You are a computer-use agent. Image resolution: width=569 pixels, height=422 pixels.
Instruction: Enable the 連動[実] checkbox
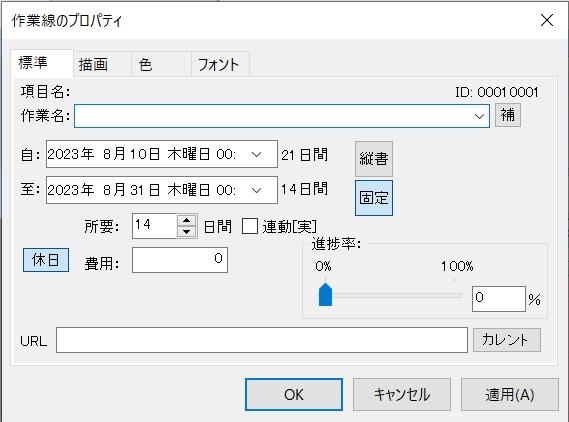250,226
